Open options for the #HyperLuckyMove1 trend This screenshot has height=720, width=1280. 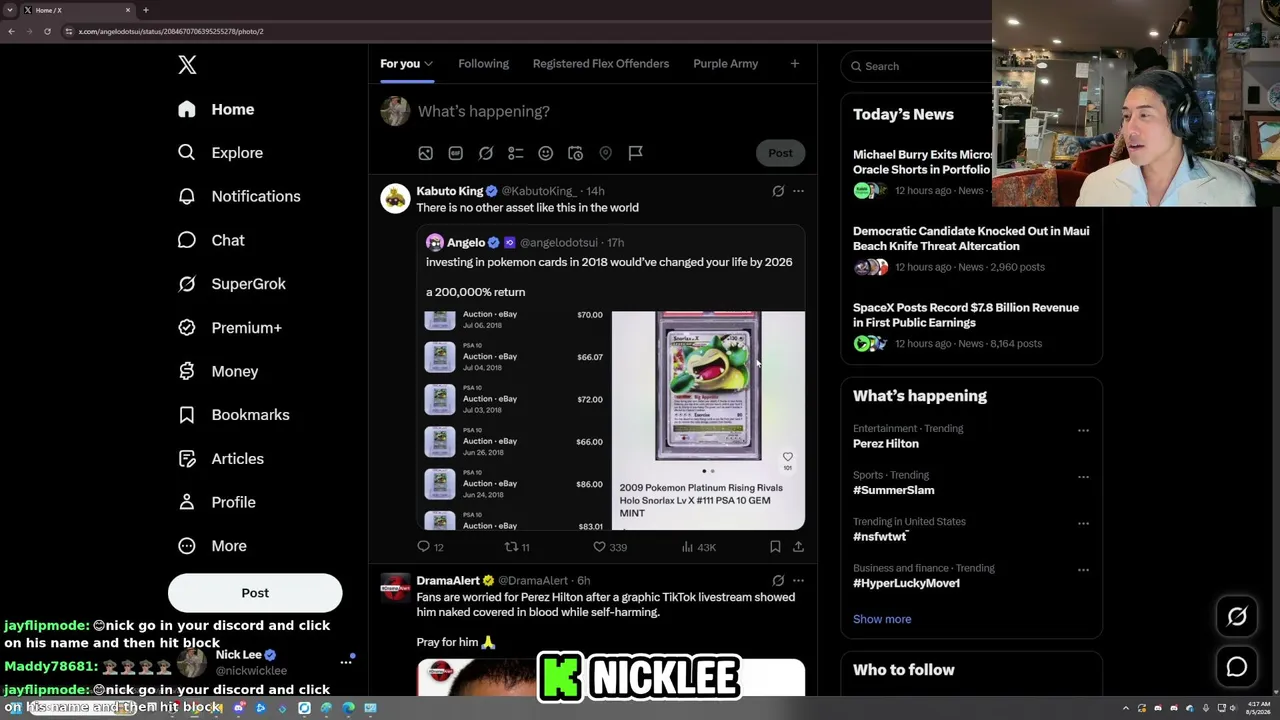coord(1083,570)
